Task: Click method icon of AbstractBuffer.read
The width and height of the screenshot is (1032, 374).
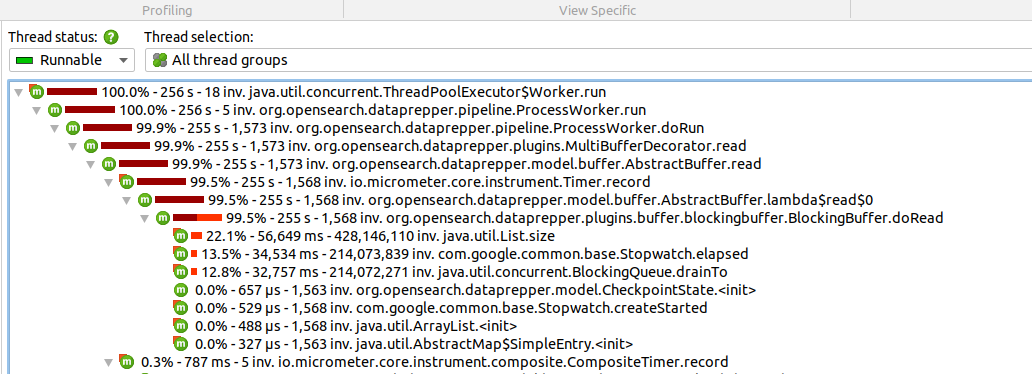Action: pyautogui.click(x=109, y=164)
